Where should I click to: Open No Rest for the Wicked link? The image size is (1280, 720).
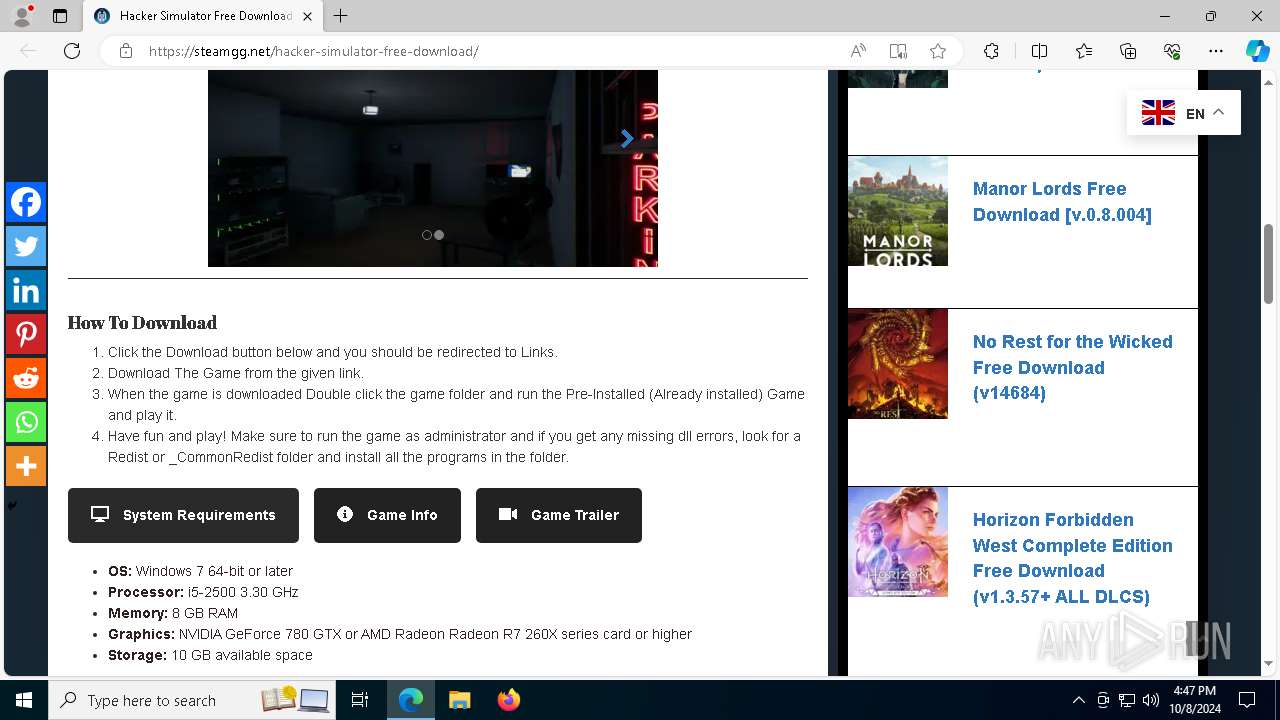click(1072, 367)
